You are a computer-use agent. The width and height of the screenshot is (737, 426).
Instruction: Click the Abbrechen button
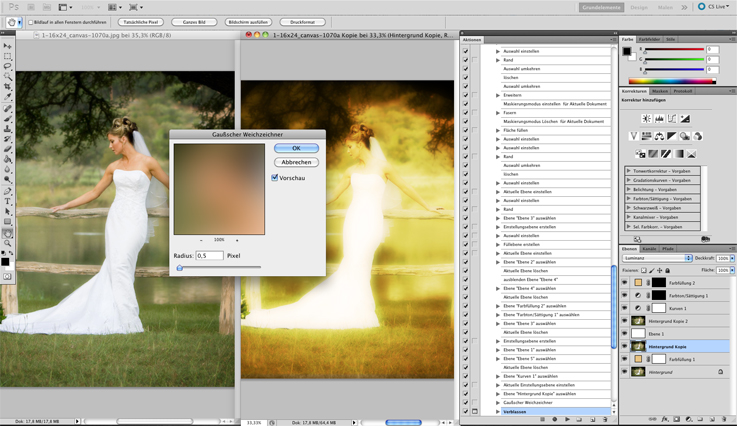tap(296, 162)
